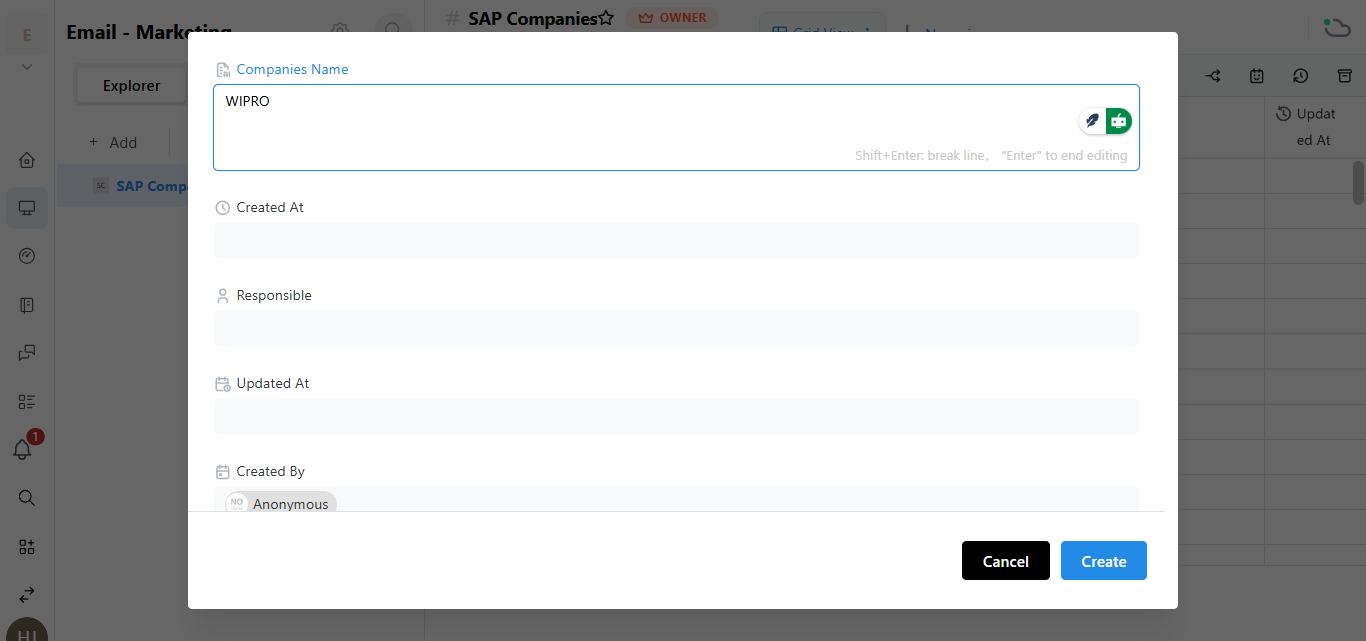1366x641 pixels.
Task: Click the calendar smiley toolbar icon
Action: click(x=1257, y=76)
